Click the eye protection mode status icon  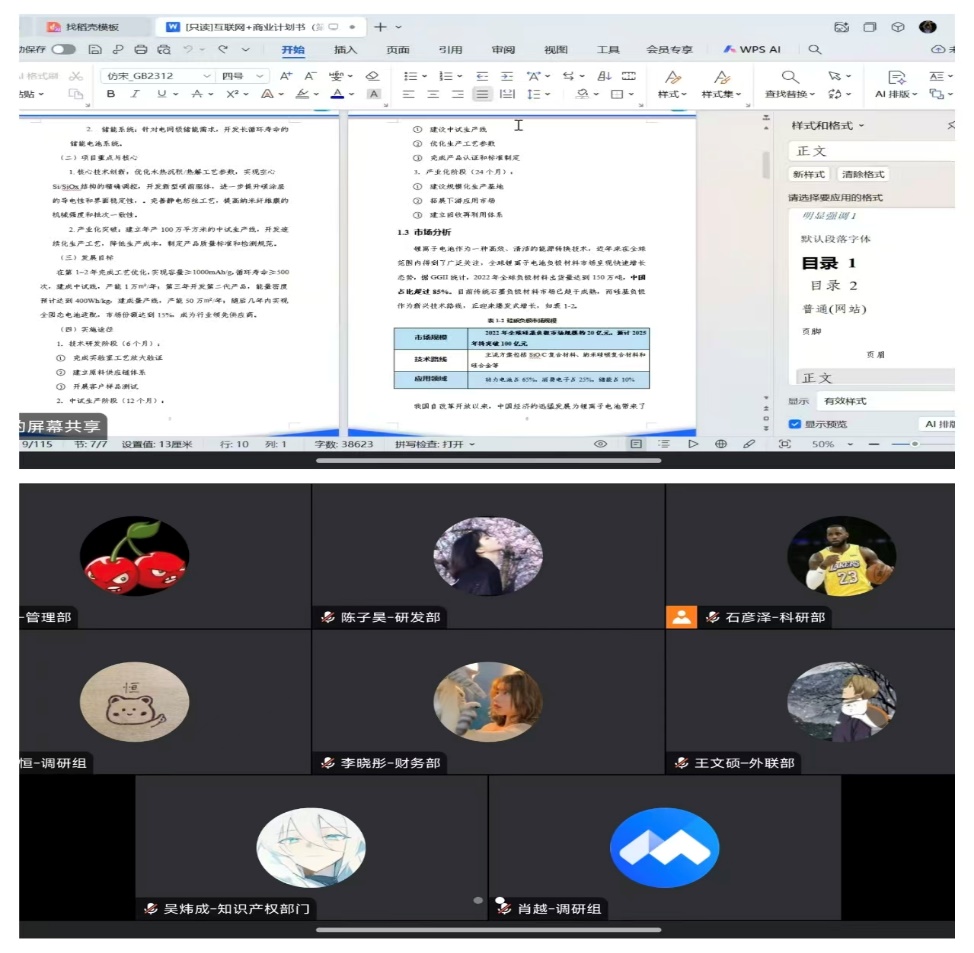[x=601, y=444]
